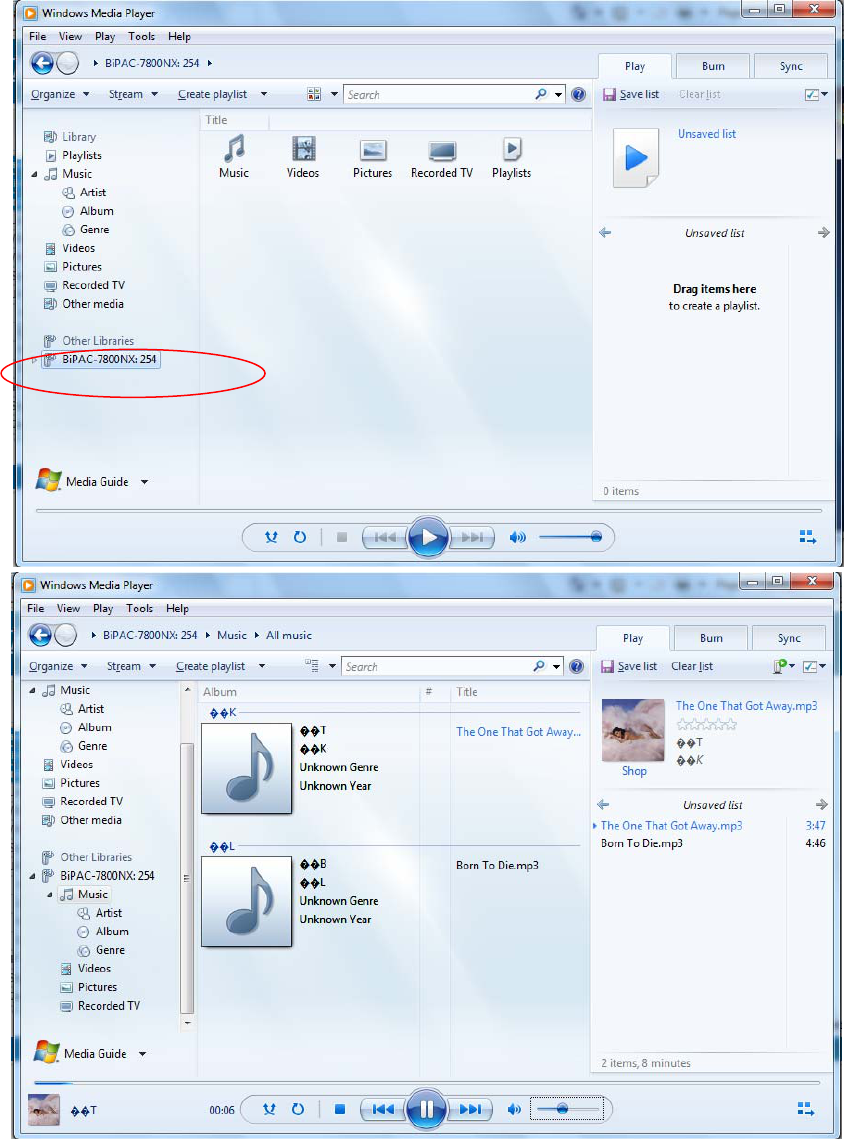This screenshot has width=844, height=1139.
Task: Toggle shuffle in the bottom window player
Action: 269,1109
